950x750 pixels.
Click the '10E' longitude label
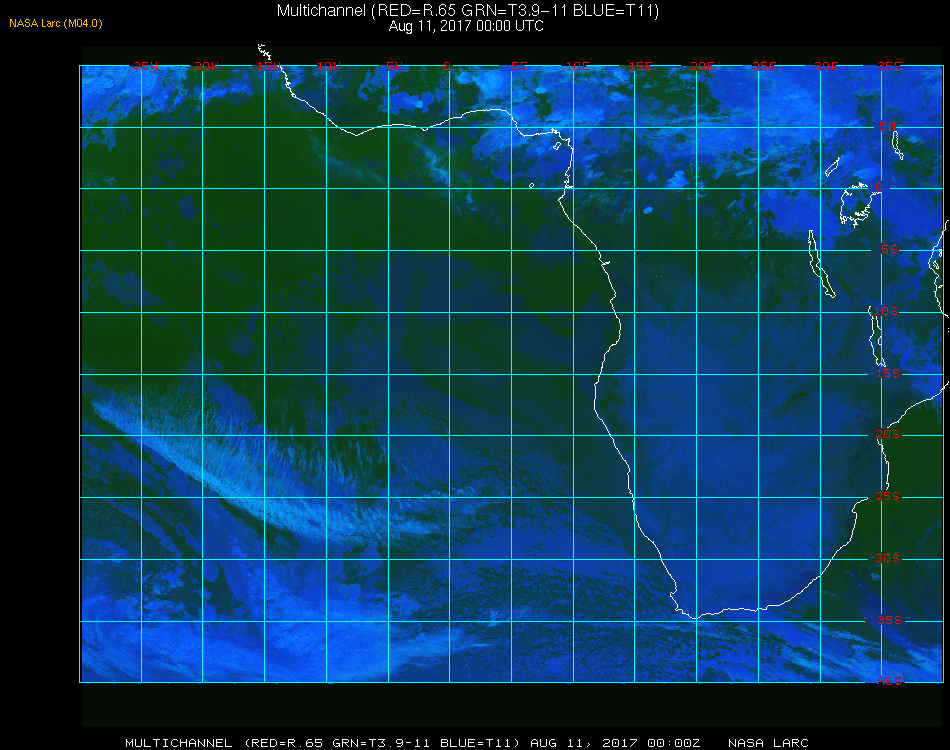pos(577,66)
